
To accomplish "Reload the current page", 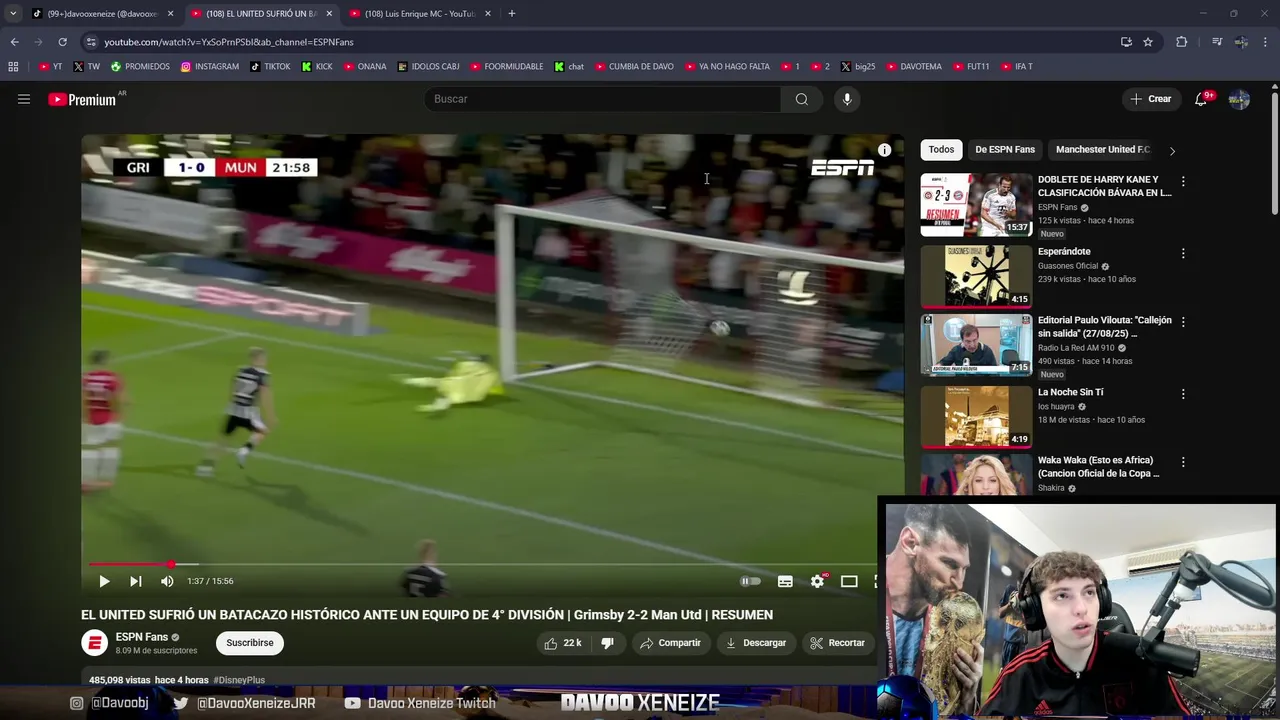I will 62,42.
